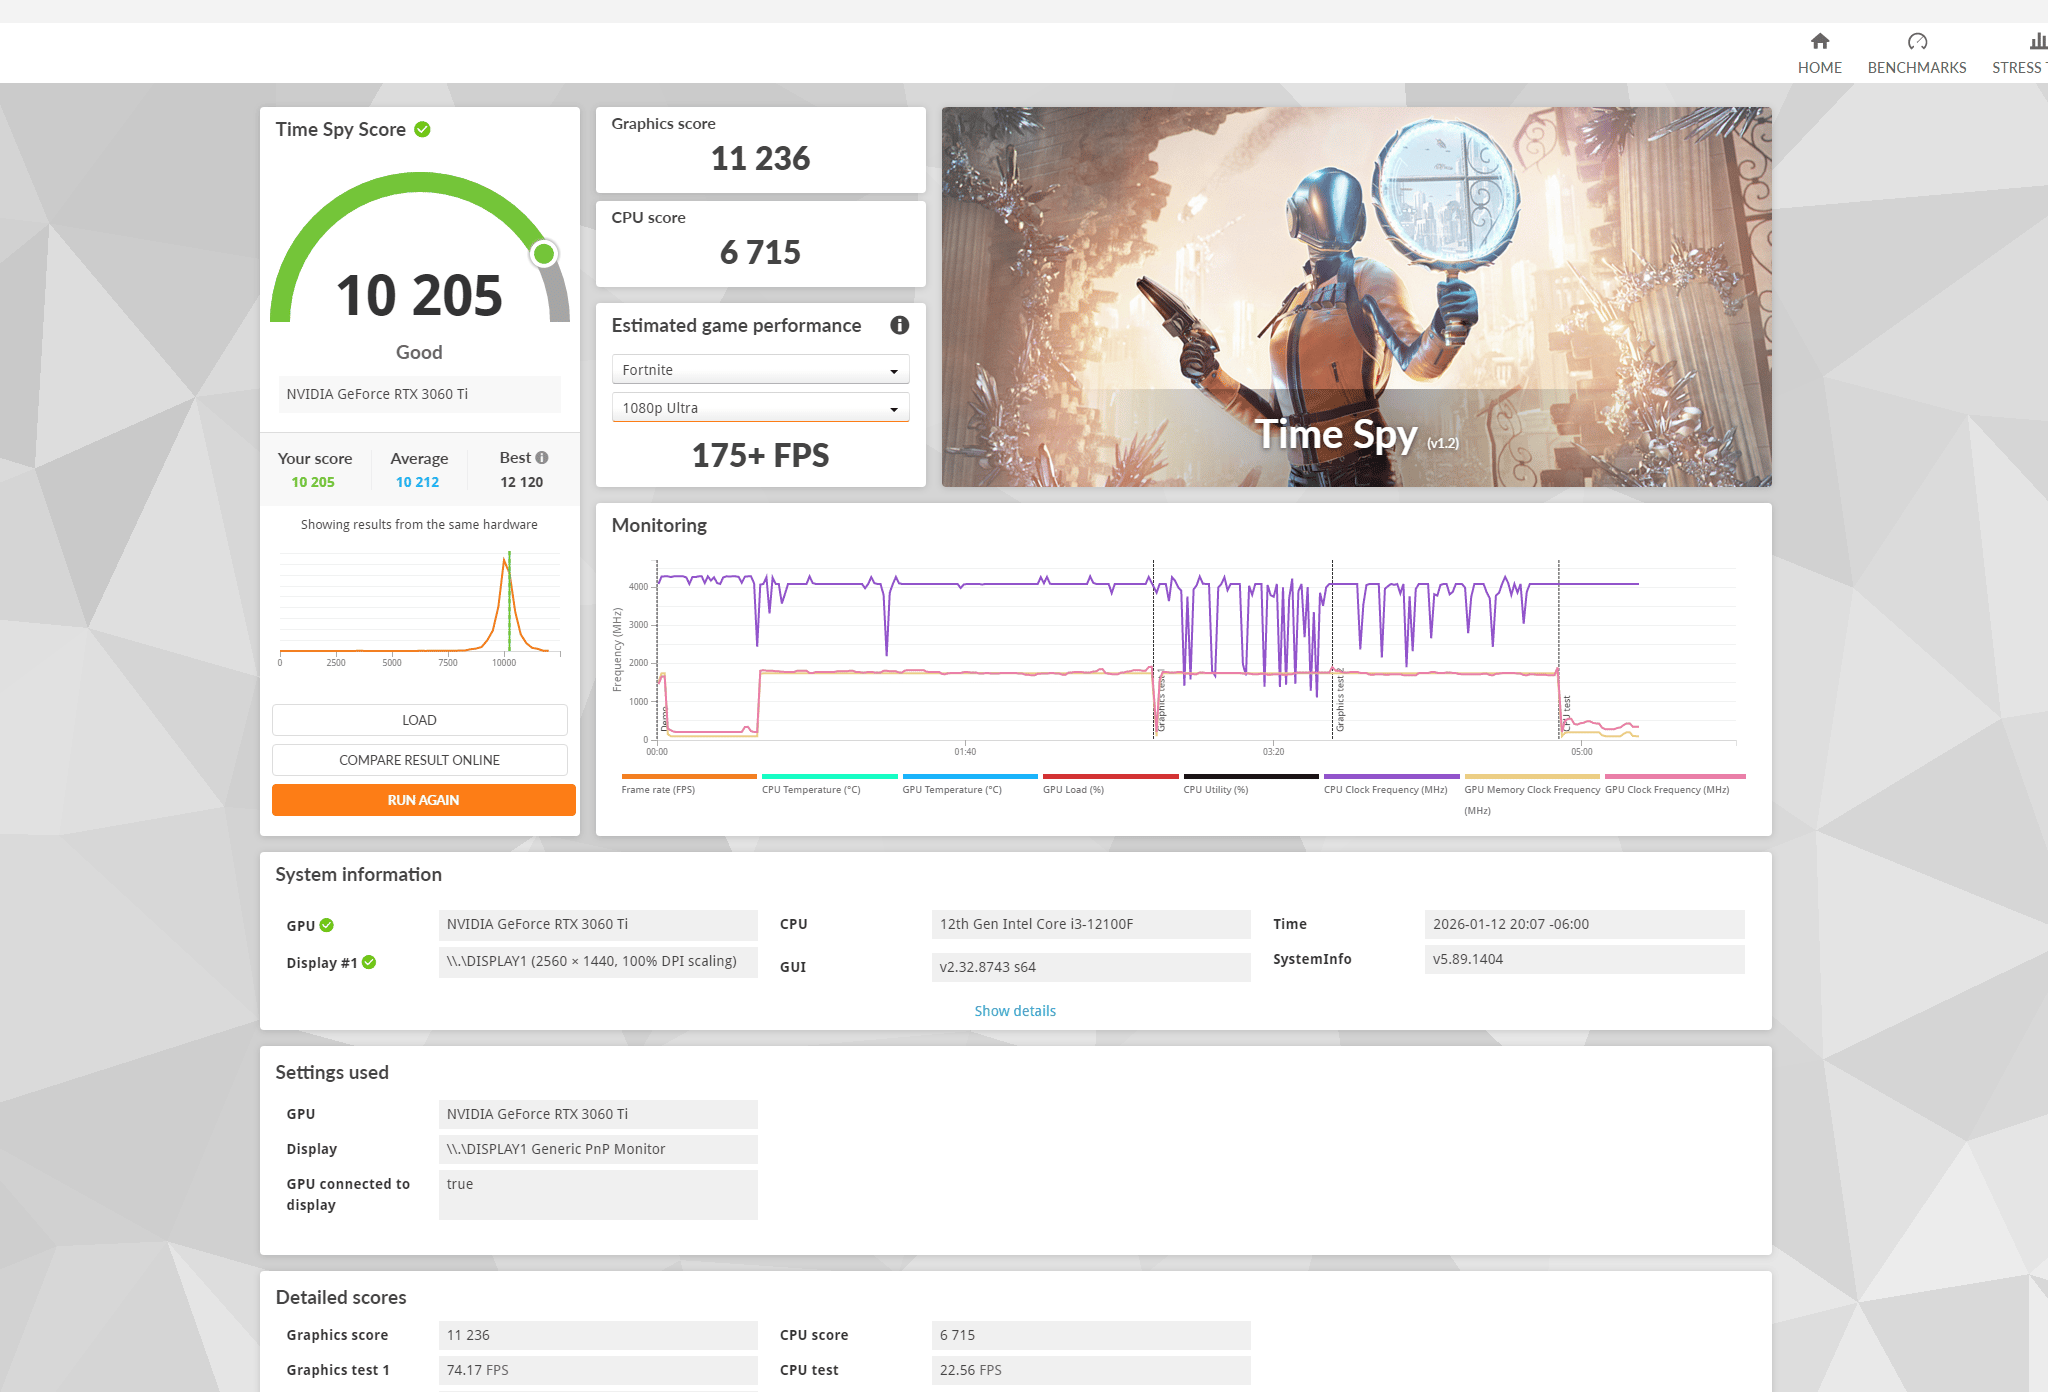This screenshot has width=2048, height=1392.
Task: Click the Home icon in top navigation
Action: click(1819, 41)
